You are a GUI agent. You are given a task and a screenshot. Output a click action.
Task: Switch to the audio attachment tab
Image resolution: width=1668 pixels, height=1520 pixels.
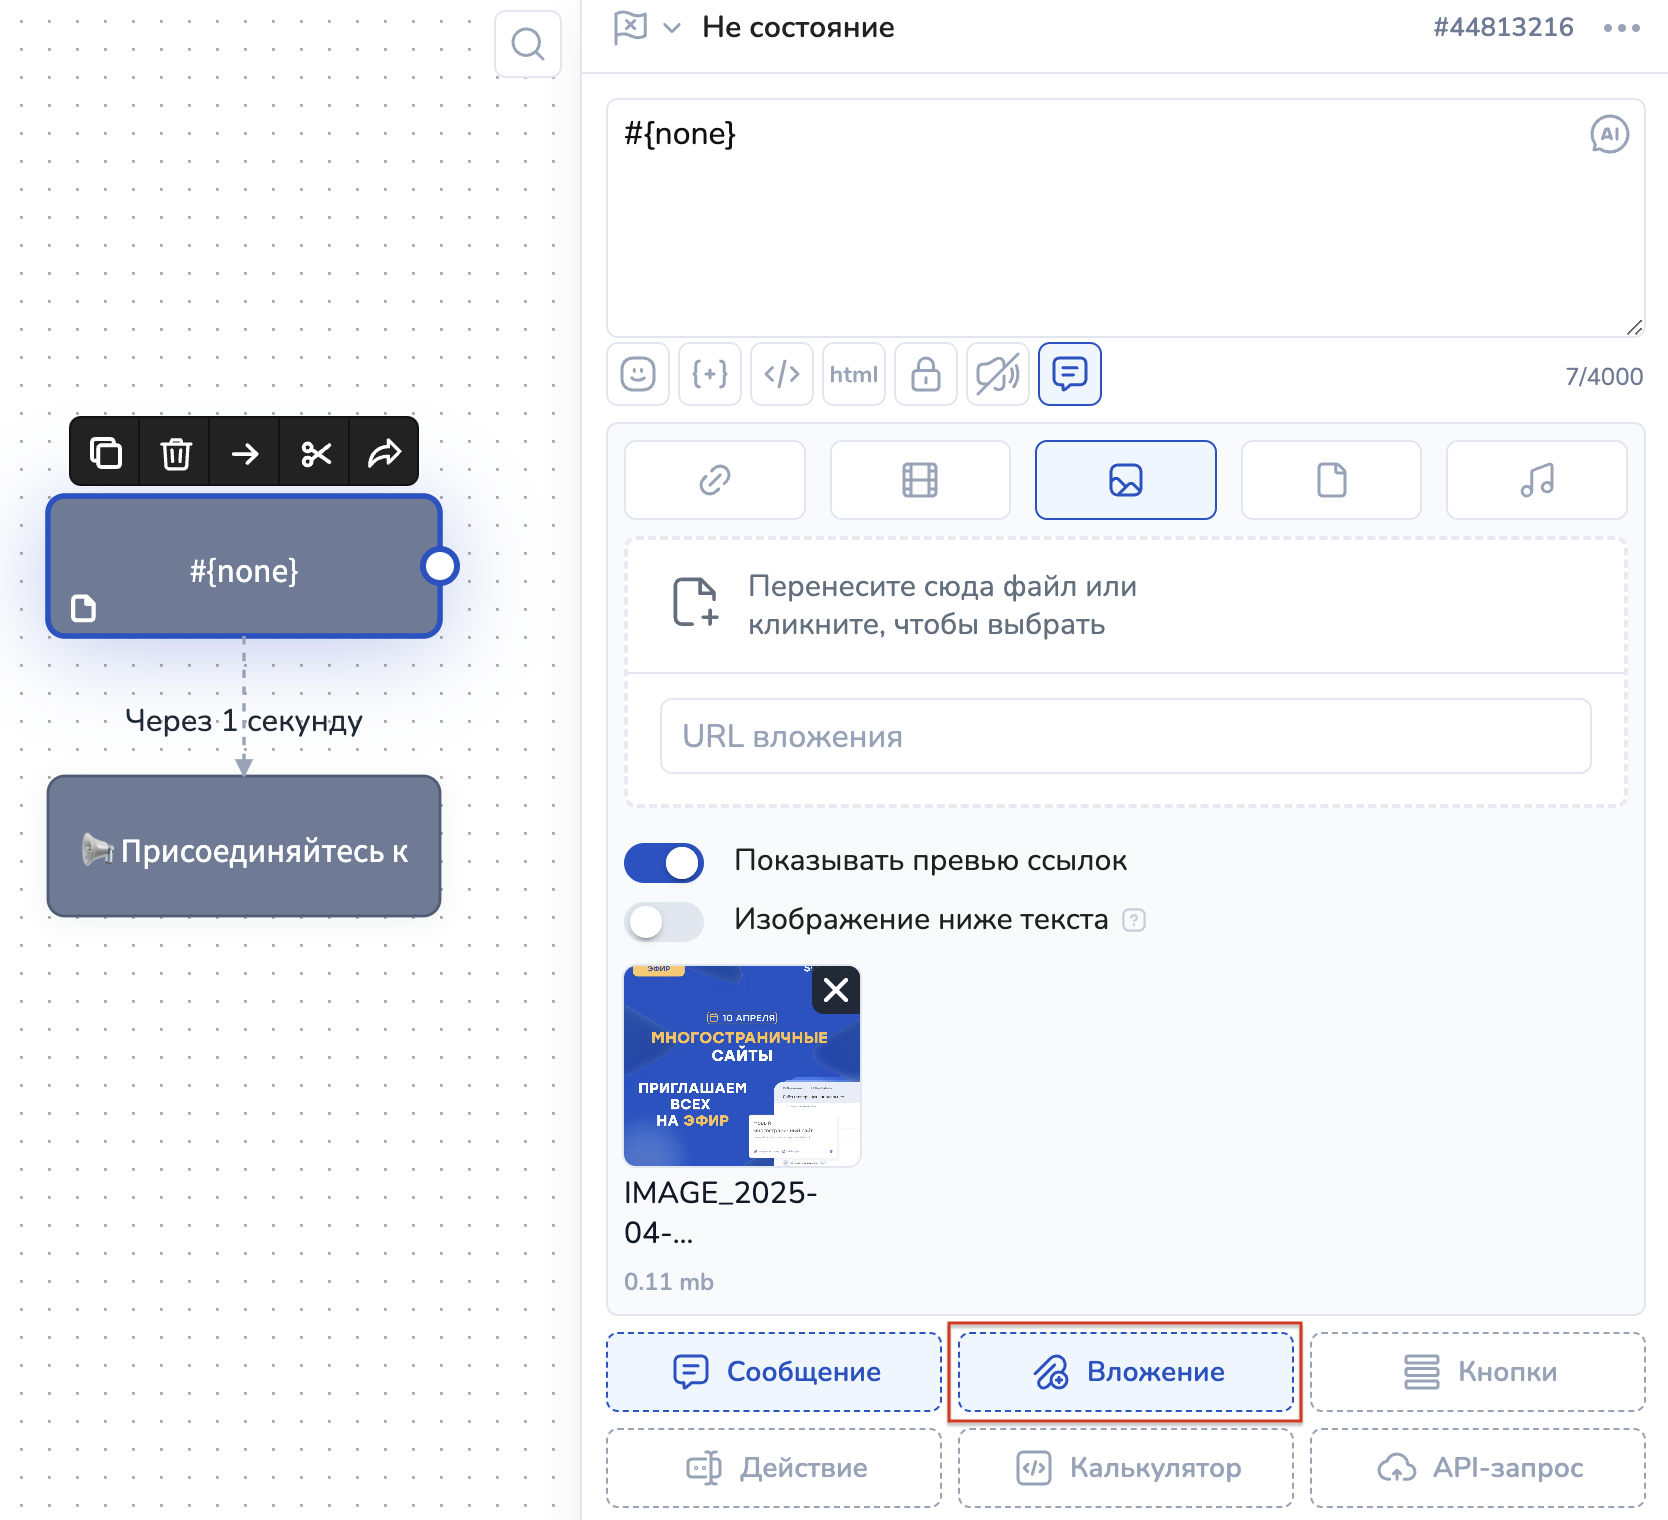point(1536,480)
